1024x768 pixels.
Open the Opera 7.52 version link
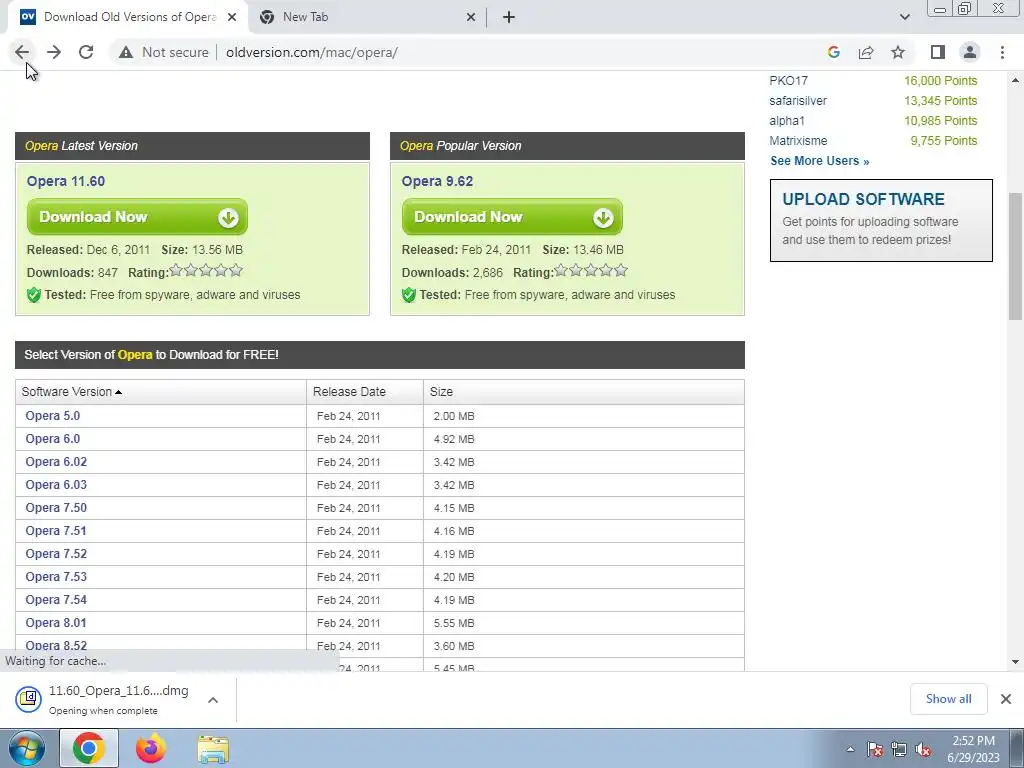click(56, 554)
